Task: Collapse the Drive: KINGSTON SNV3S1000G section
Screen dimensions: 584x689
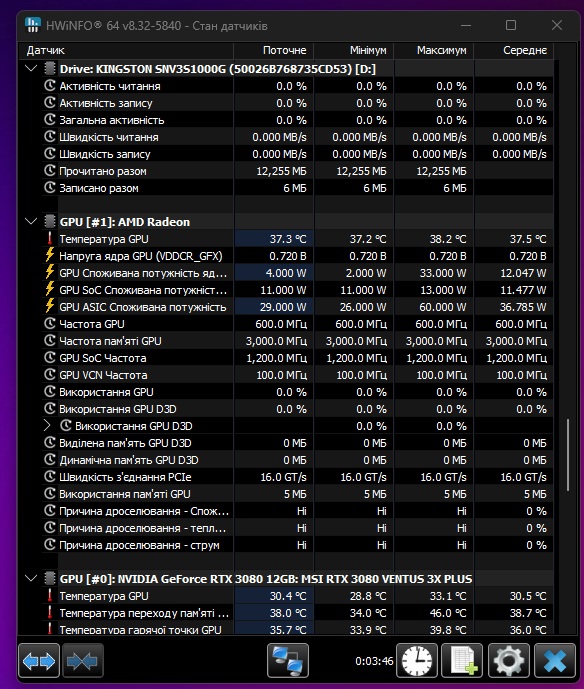Action: point(31,69)
